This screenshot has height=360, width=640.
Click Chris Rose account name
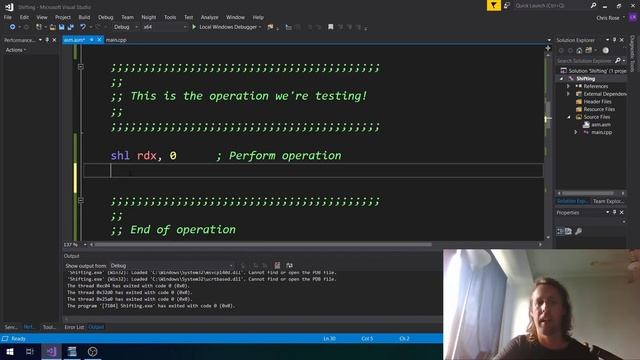pyautogui.click(x=608, y=18)
